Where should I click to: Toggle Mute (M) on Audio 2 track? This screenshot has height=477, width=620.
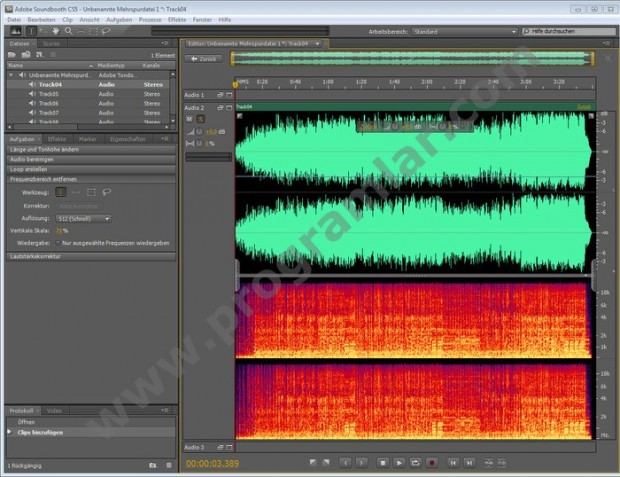189,119
